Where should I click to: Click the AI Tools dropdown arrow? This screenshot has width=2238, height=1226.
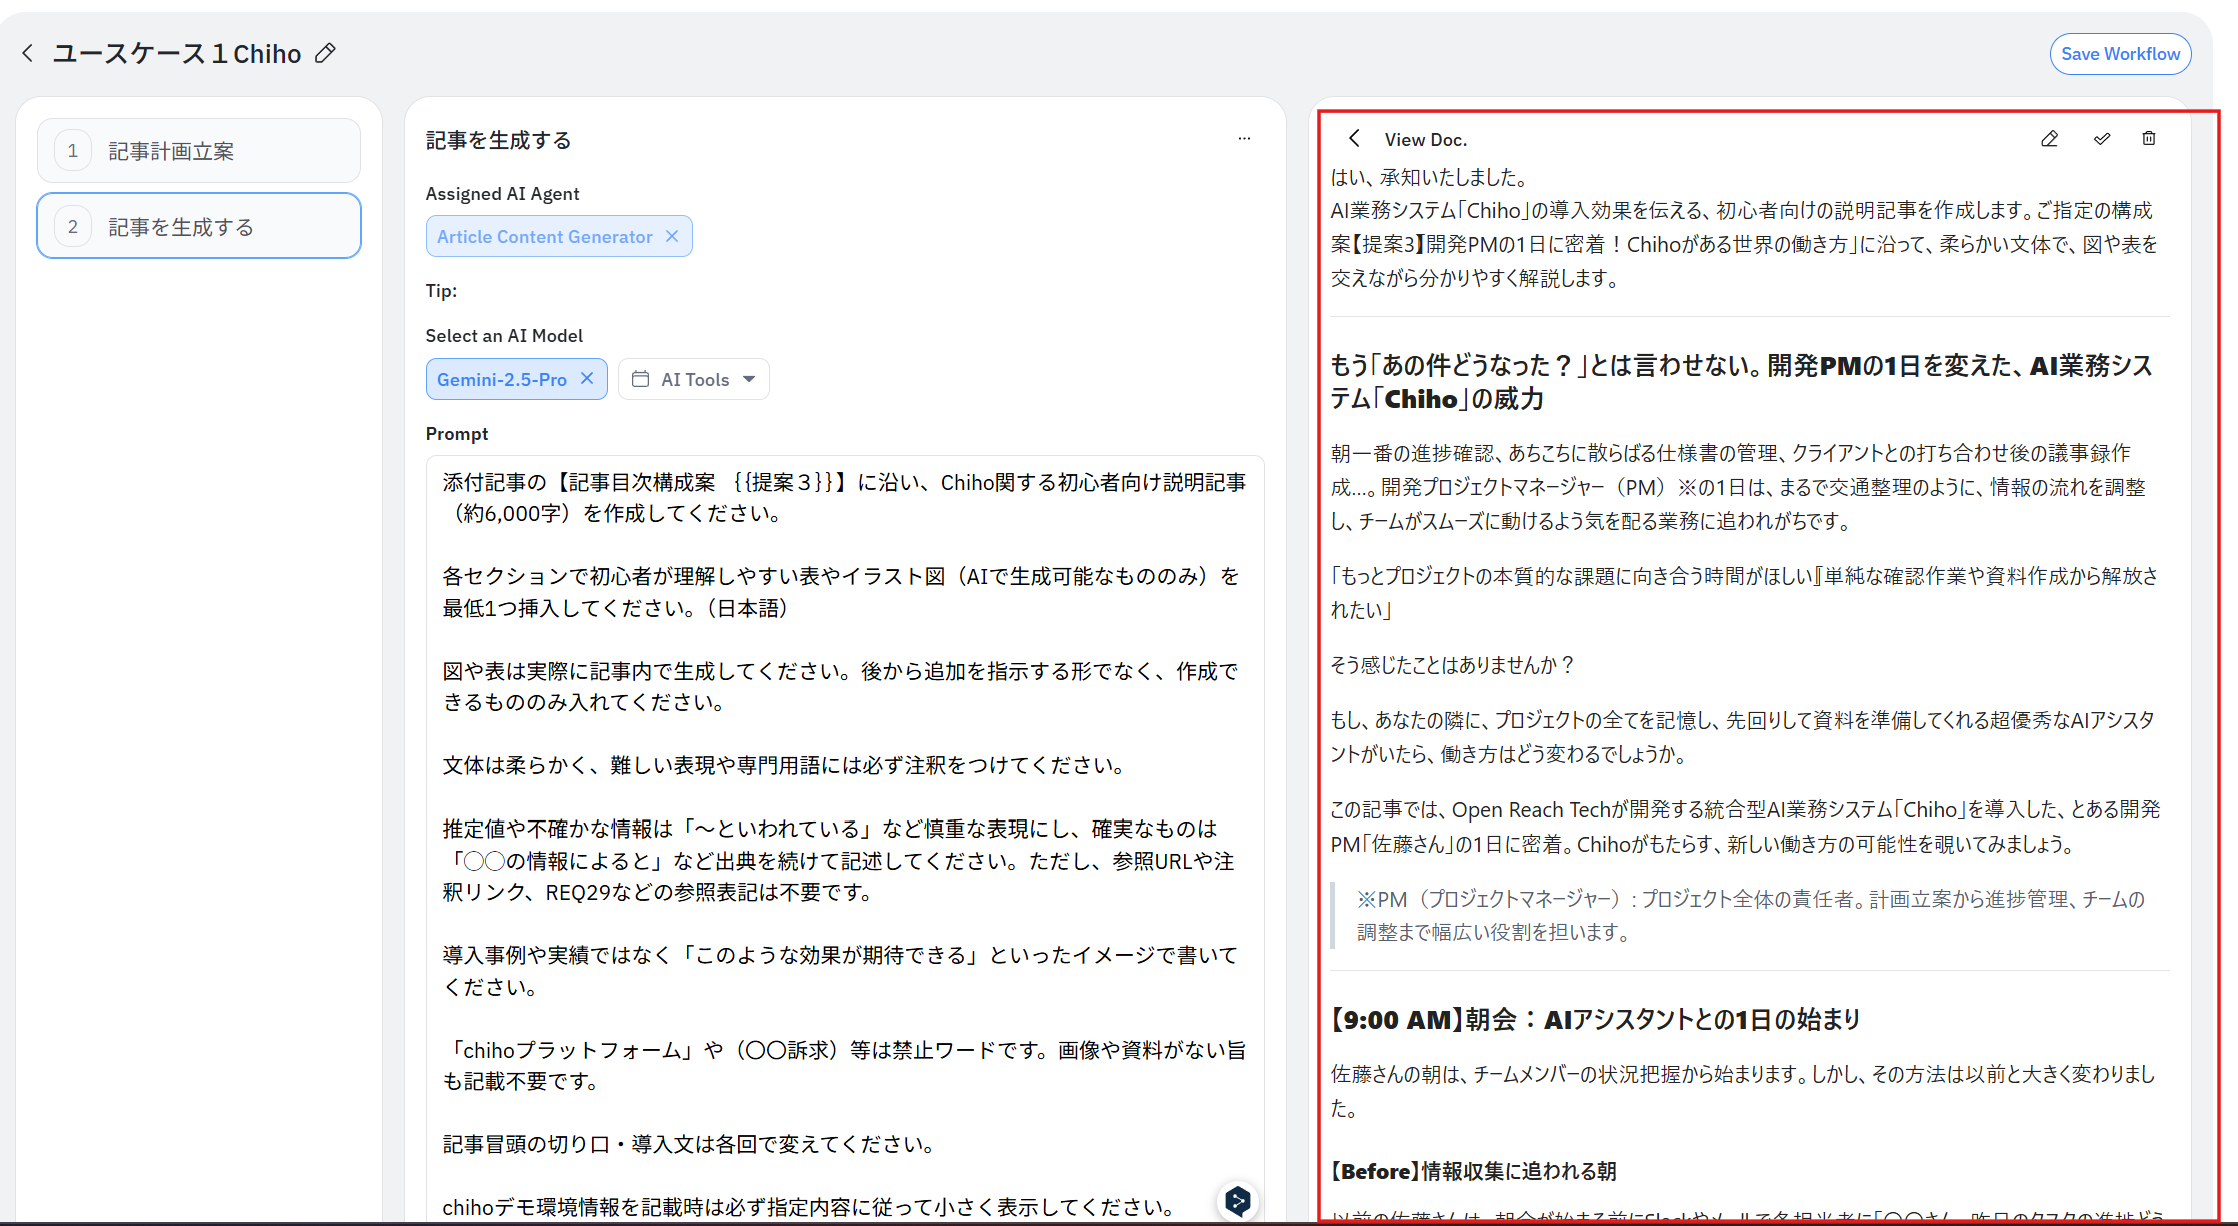coord(749,379)
